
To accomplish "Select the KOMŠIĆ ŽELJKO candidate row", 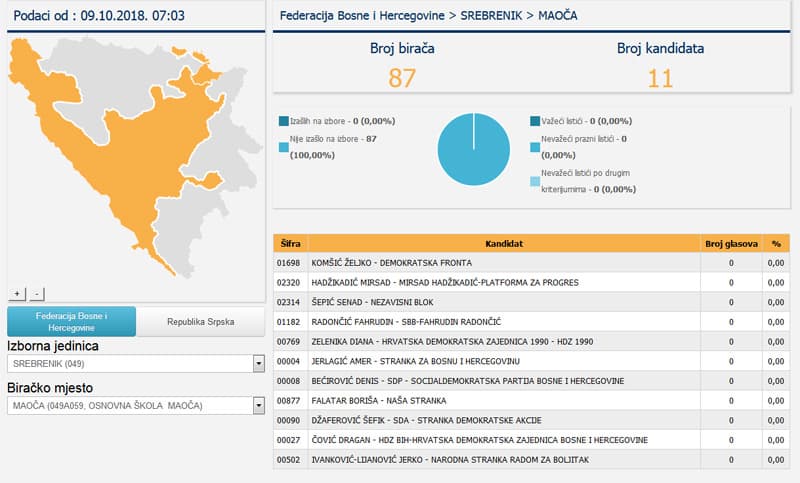I will (x=531, y=263).
